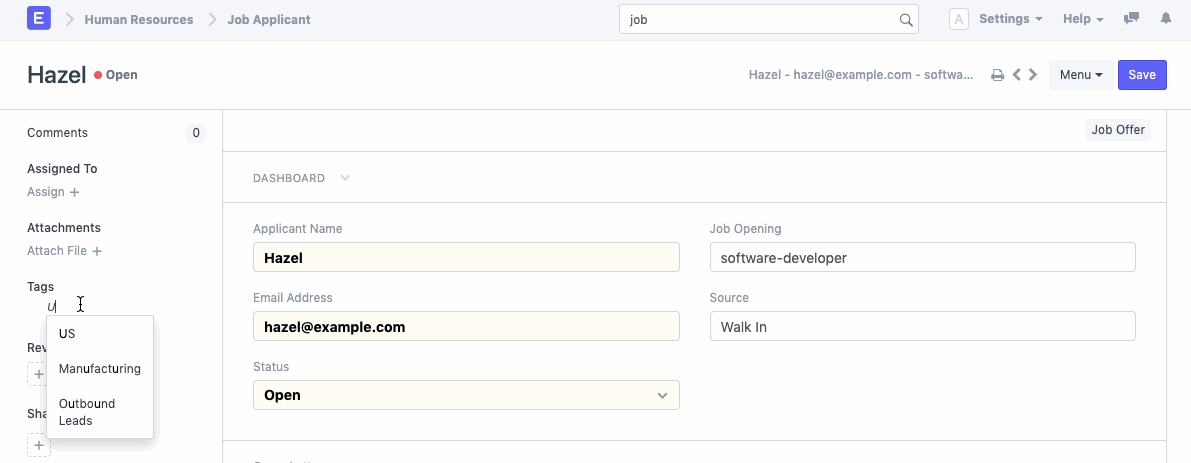Go to previous record arrow
This screenshot has width=1191, height=463.
coord(1016,75)
